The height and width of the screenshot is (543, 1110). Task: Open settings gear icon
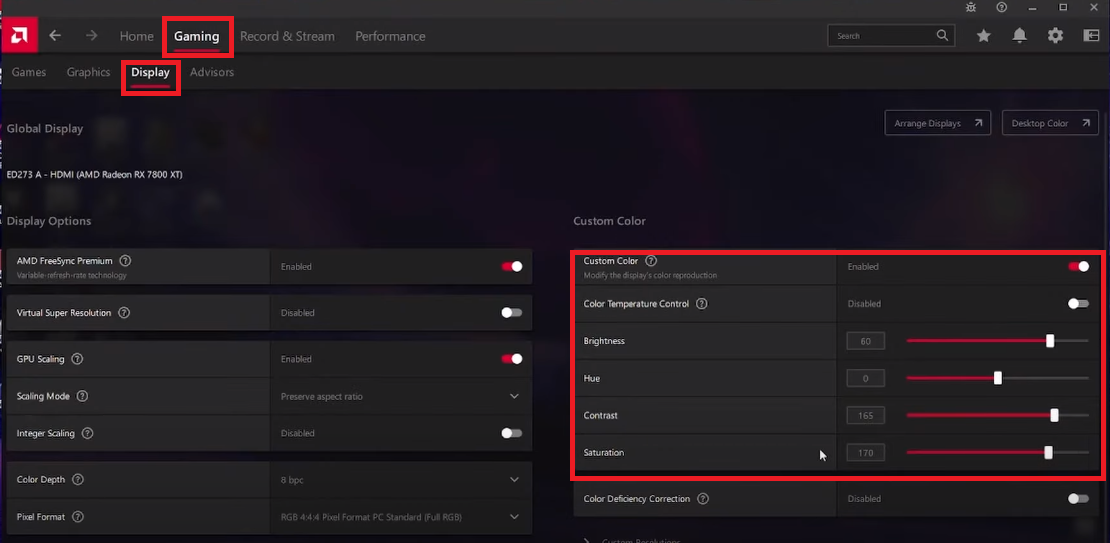pyautogui.click(x=1055, y=36)
